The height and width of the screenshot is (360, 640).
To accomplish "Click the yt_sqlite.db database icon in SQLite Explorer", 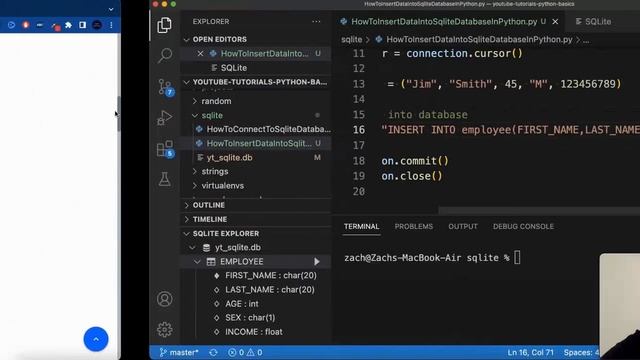I will tap(207, 248).
